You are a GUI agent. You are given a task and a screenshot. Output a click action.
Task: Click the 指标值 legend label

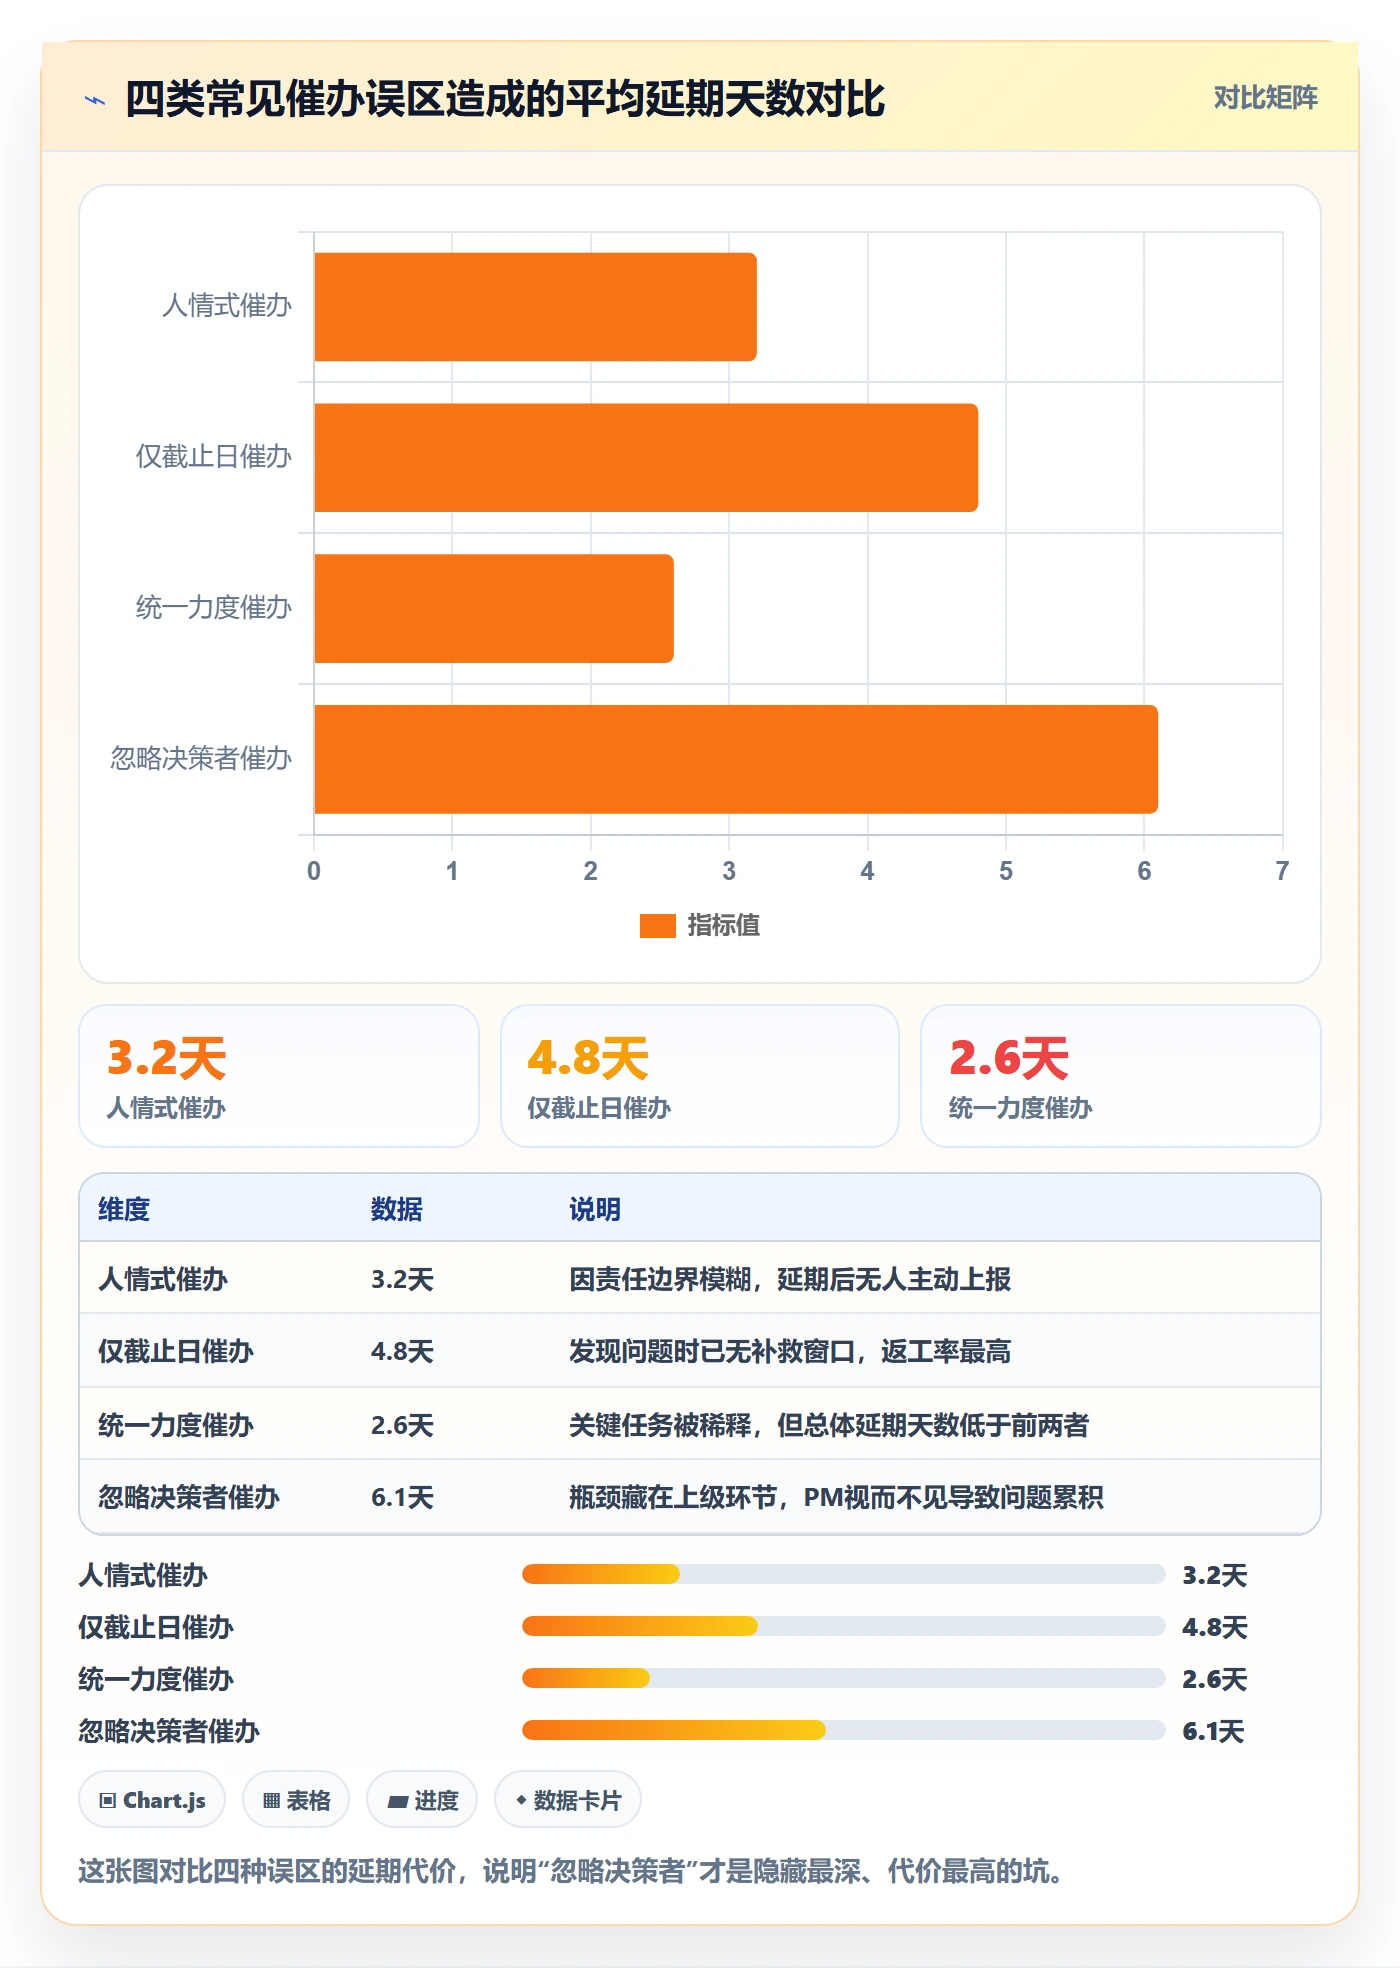coord(723,926)
